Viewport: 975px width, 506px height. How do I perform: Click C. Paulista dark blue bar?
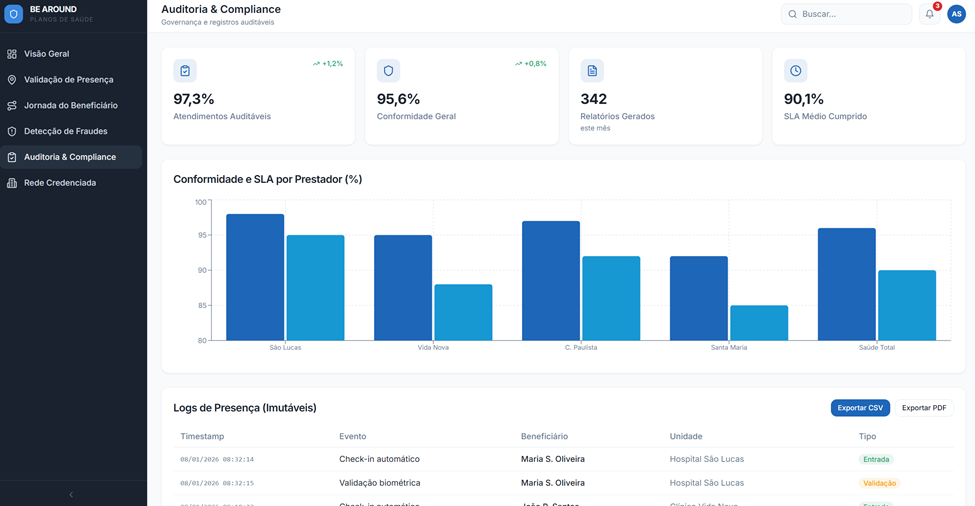coord(551,280)
